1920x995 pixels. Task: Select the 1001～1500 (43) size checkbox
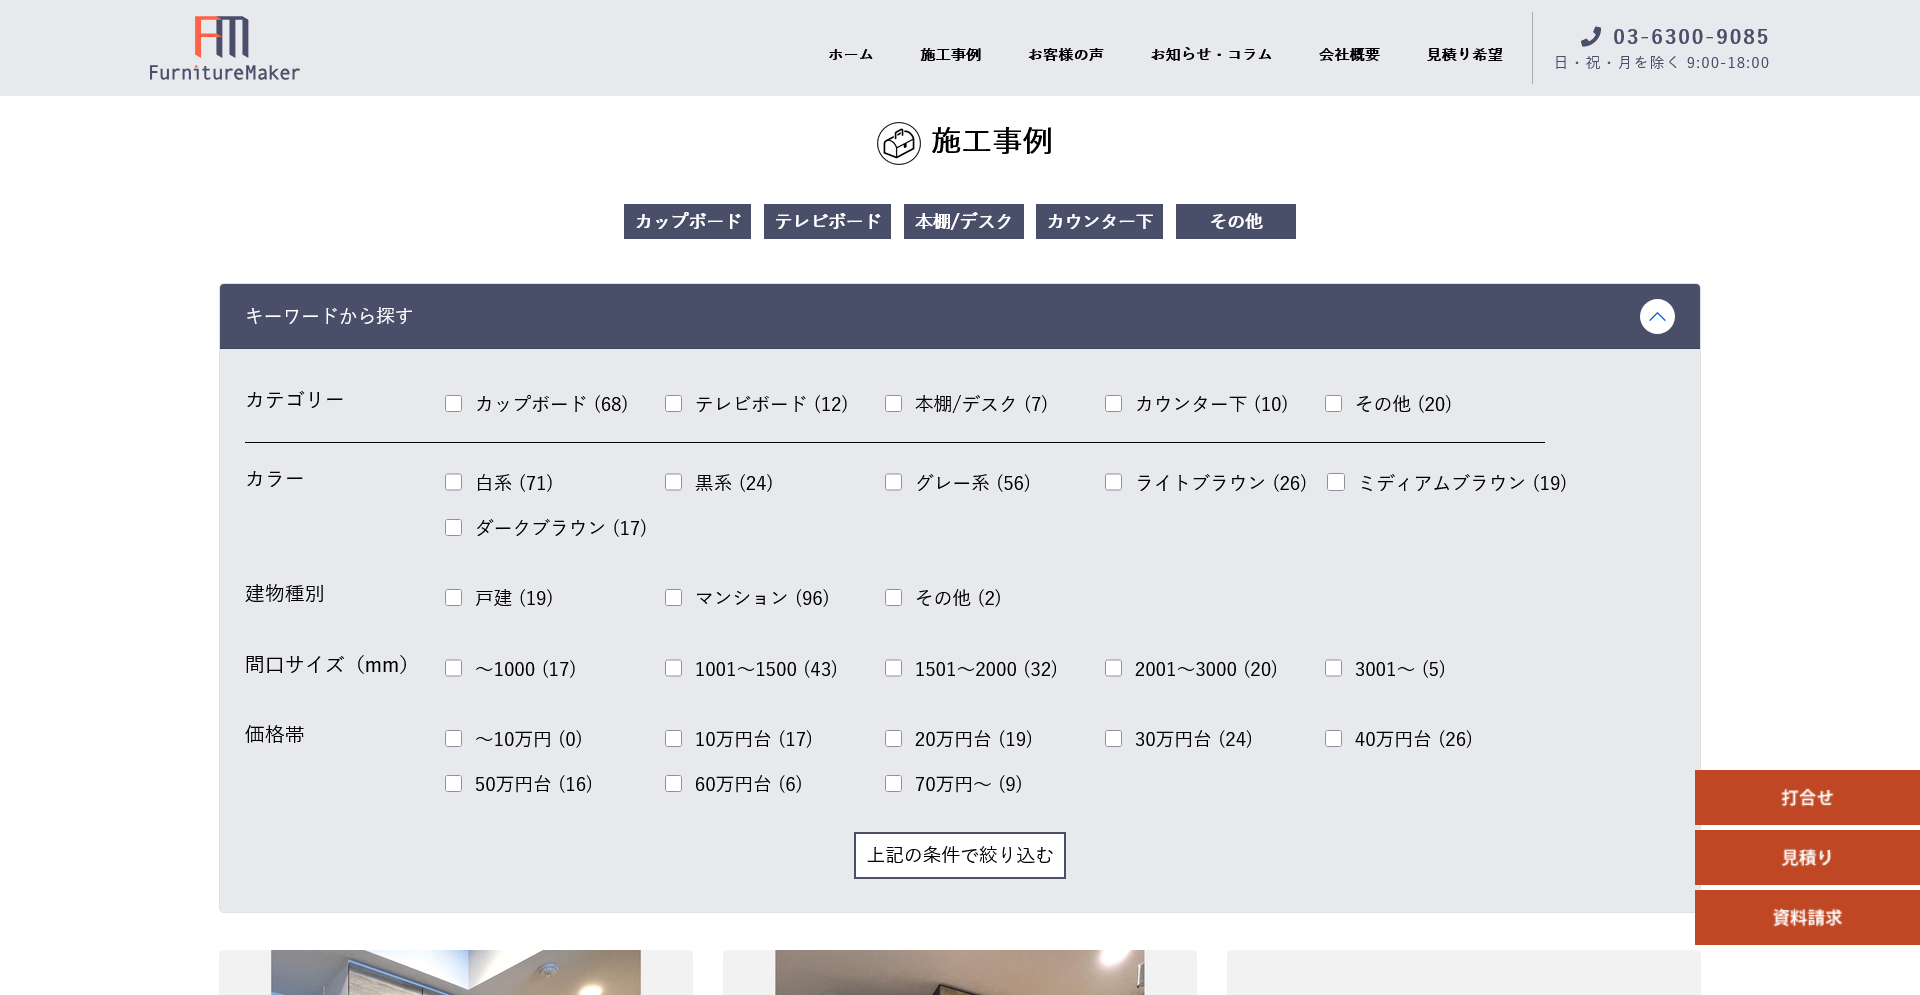point(674,669)
